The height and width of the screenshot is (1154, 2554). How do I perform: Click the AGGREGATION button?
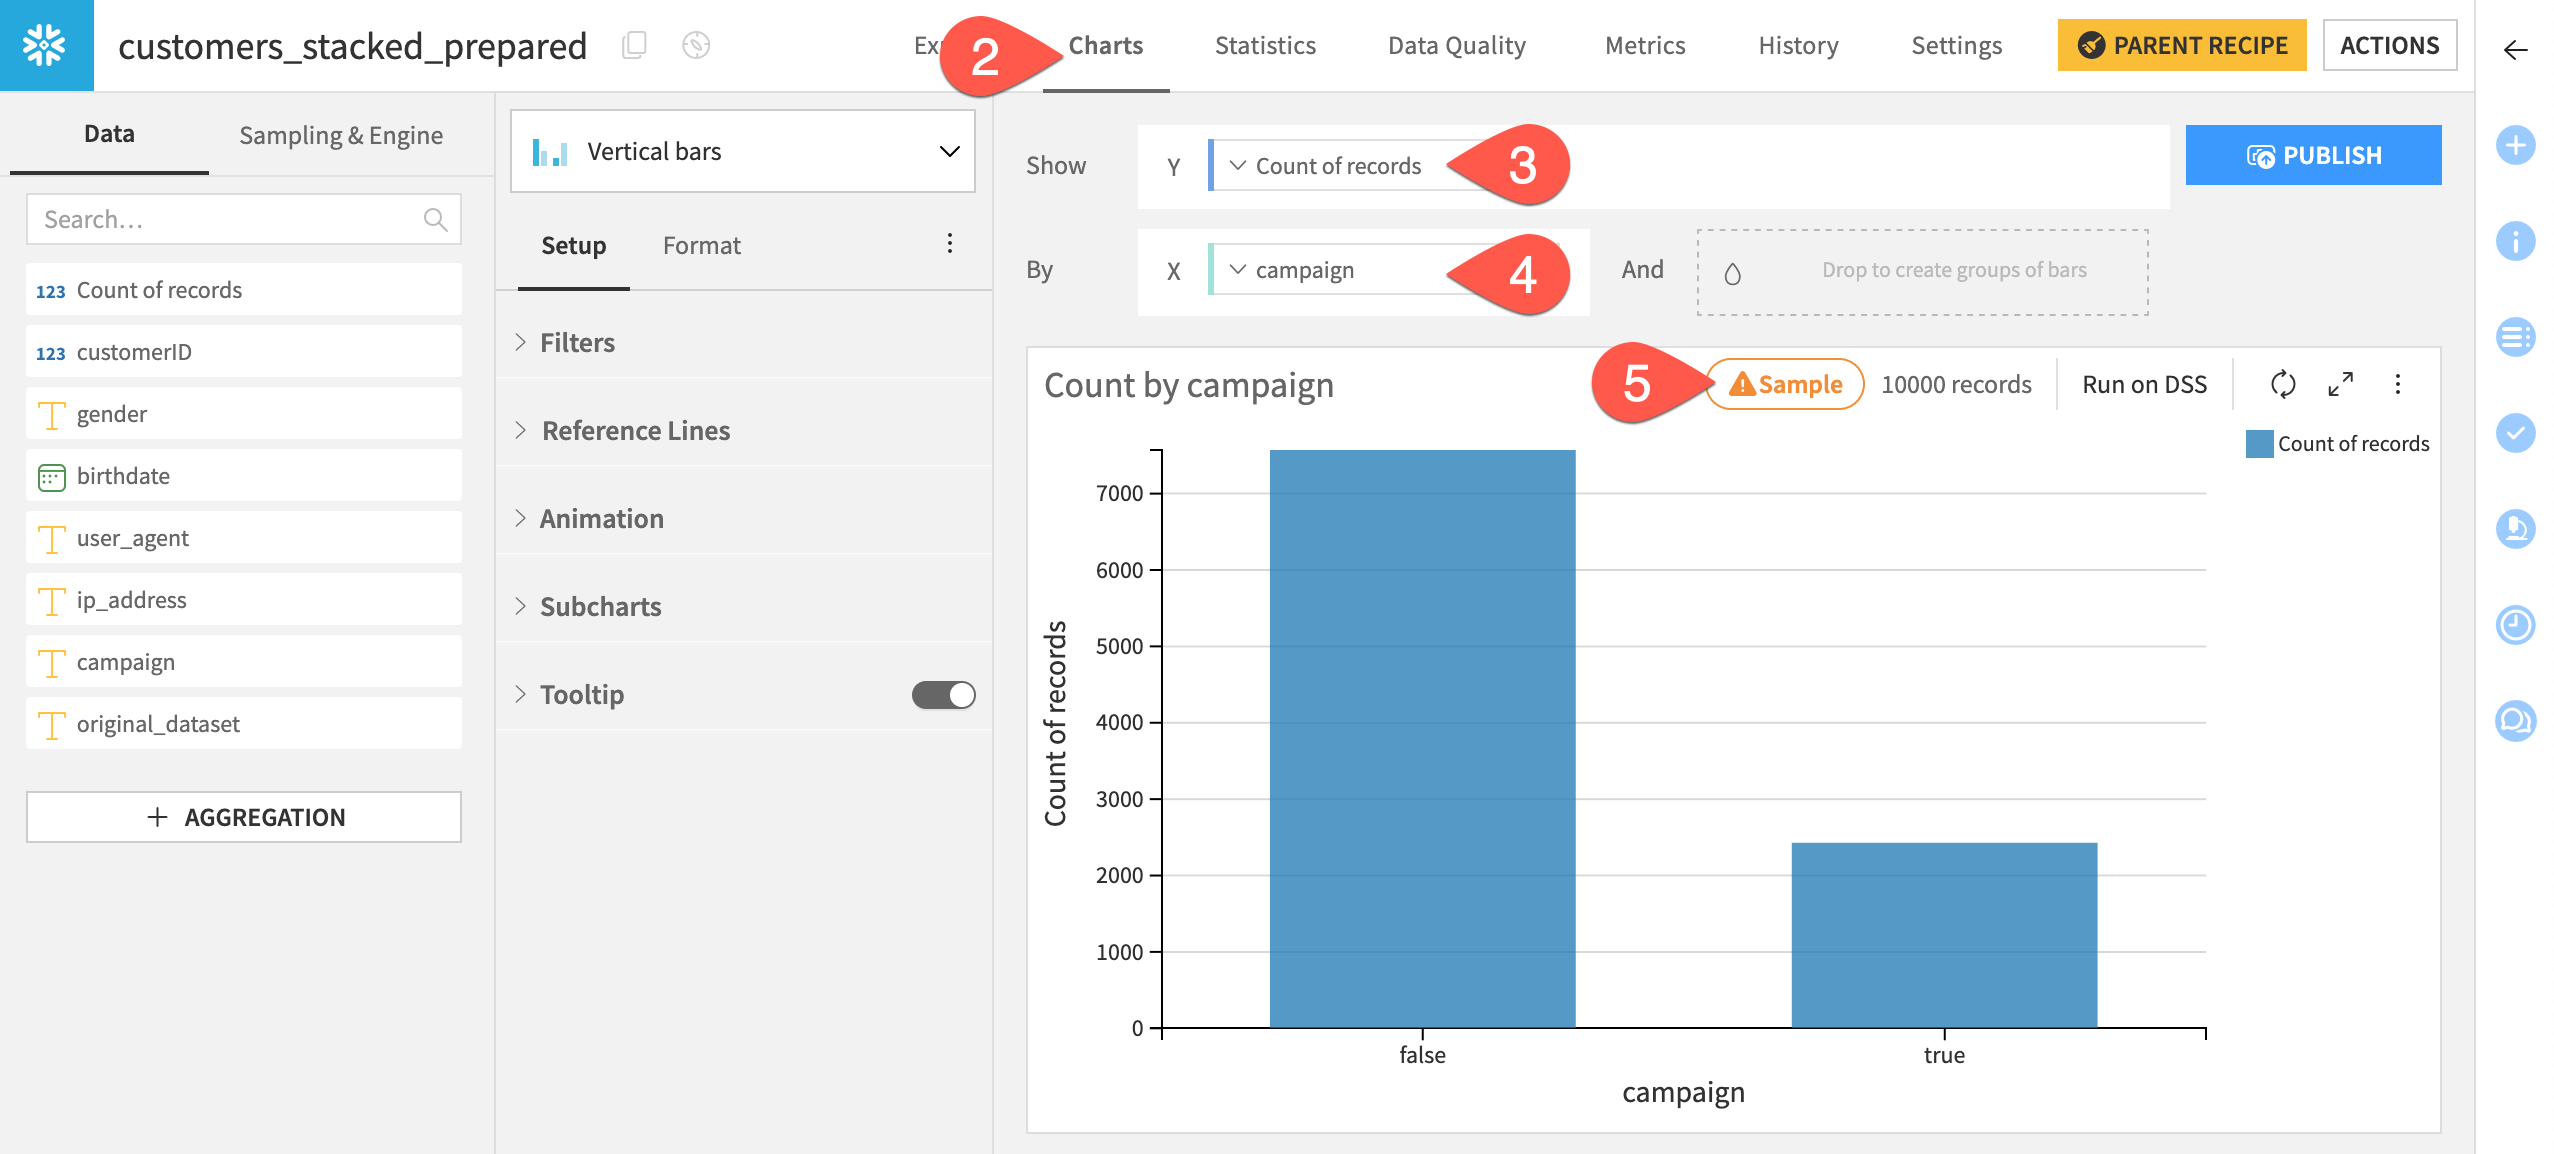coord(244,818)
